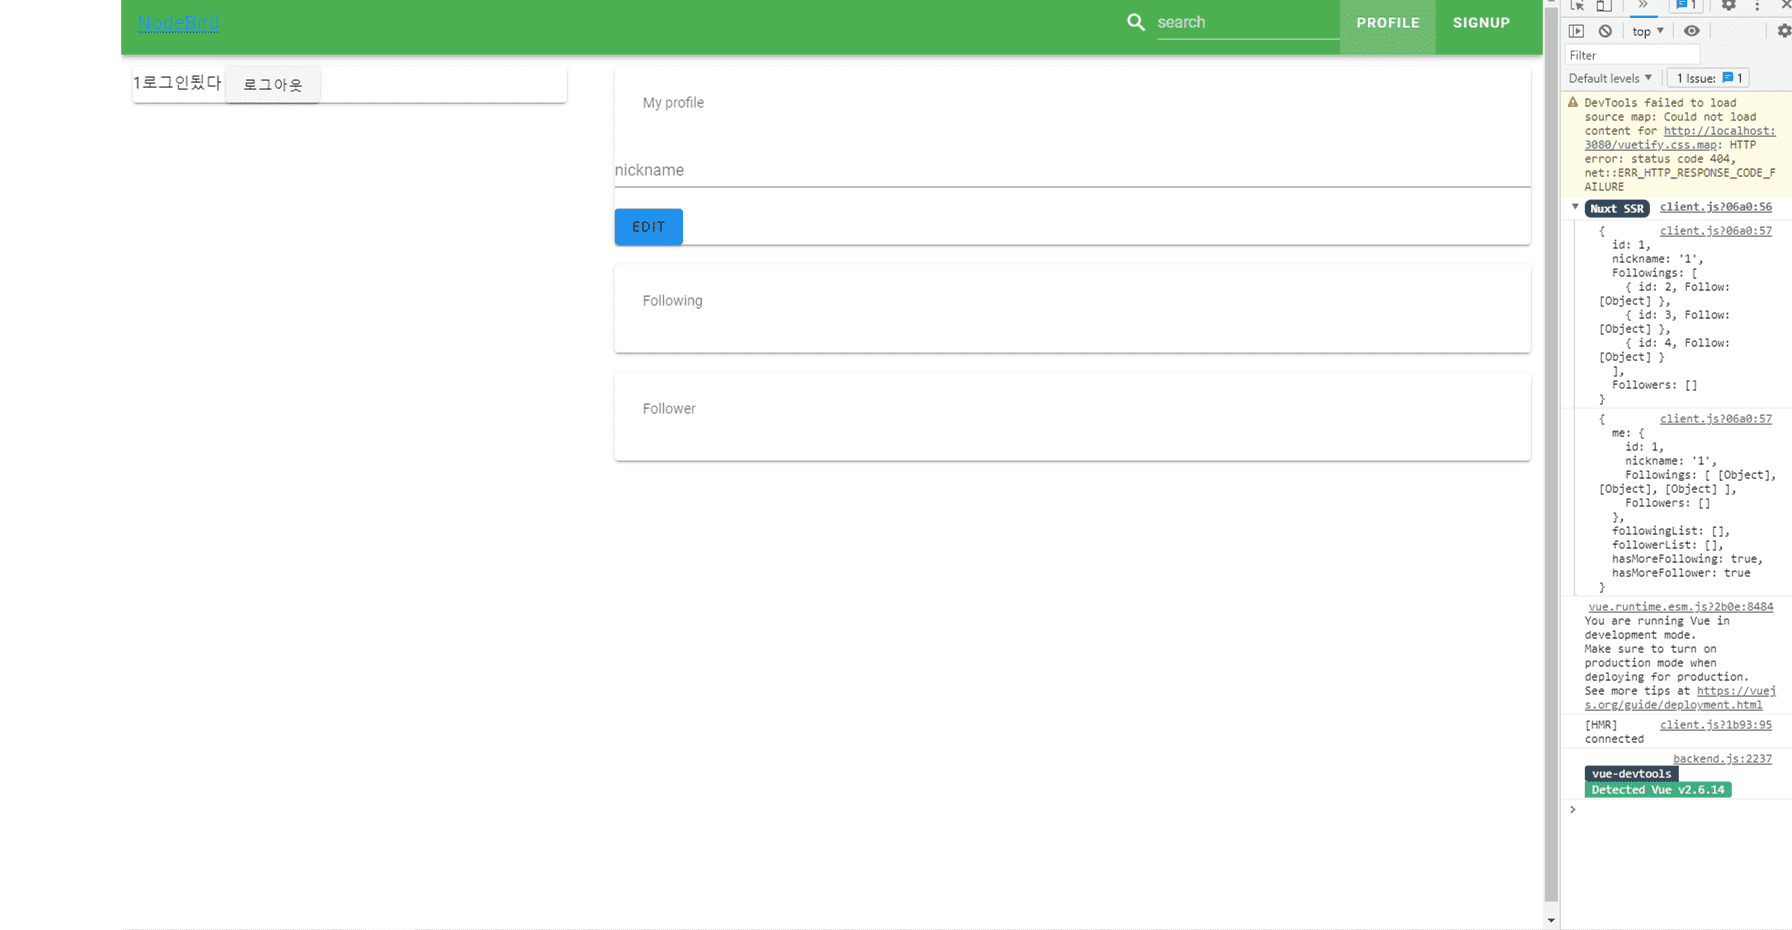Click the search magnifier icon
The width and height of the screenshot is (1792, 930).
1135,22
